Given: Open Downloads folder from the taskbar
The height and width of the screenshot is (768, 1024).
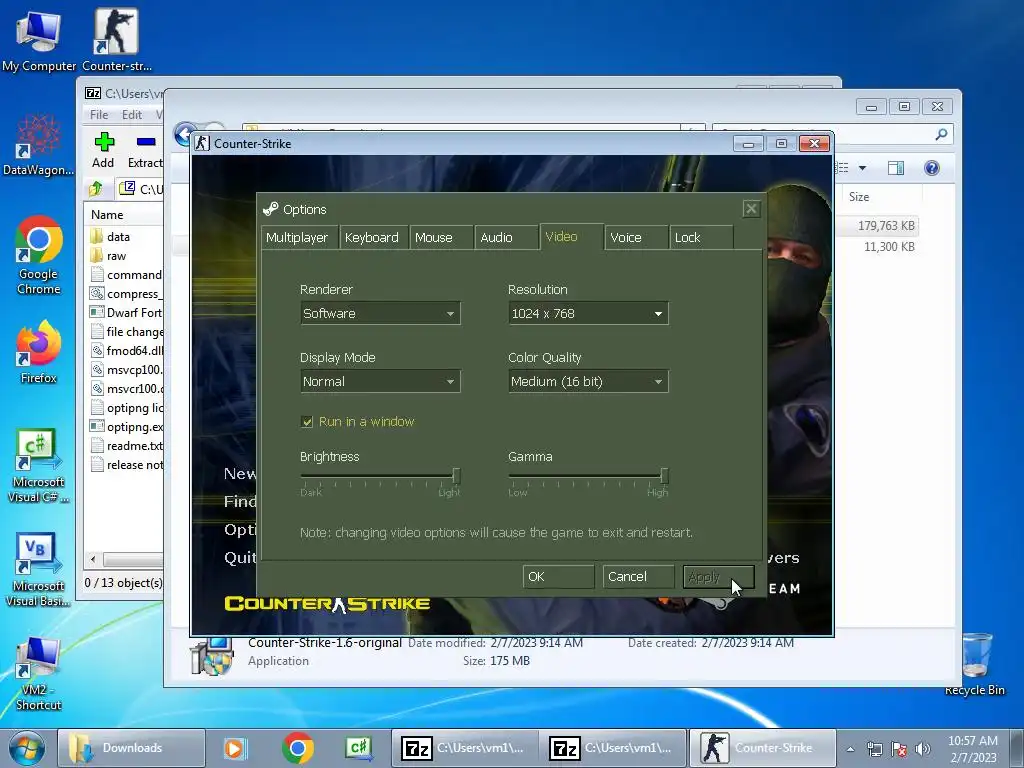Looking at the screenshot, I should point(131,748).
